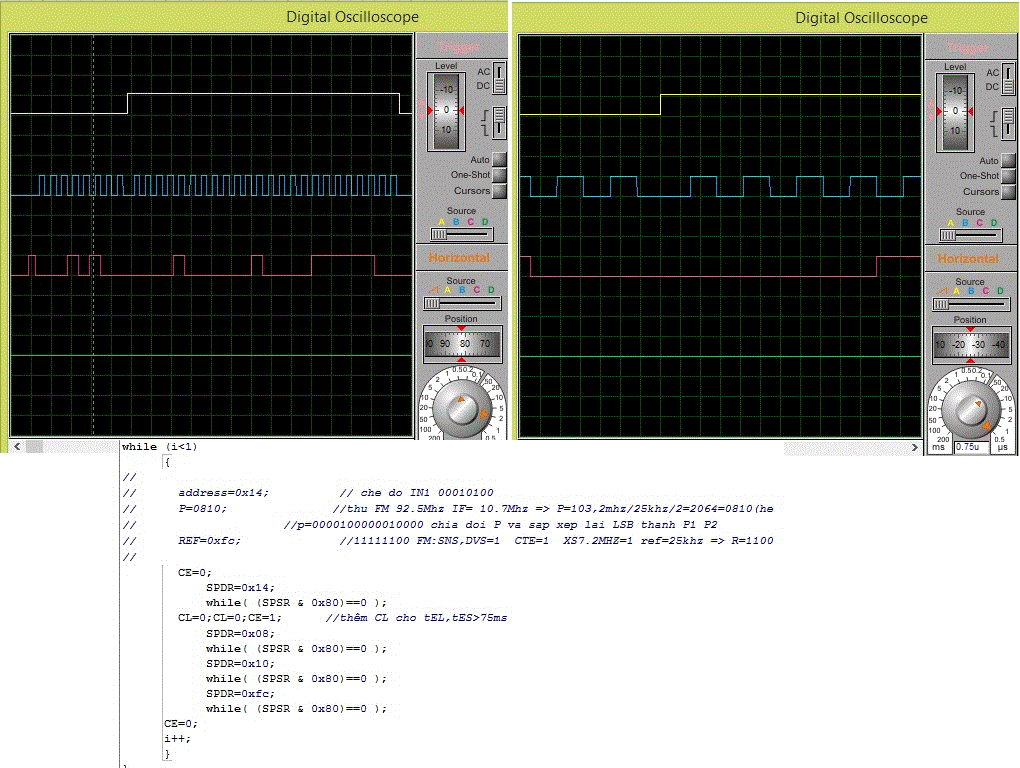Click the trigger edge switch on right scope

point(1008,123)
